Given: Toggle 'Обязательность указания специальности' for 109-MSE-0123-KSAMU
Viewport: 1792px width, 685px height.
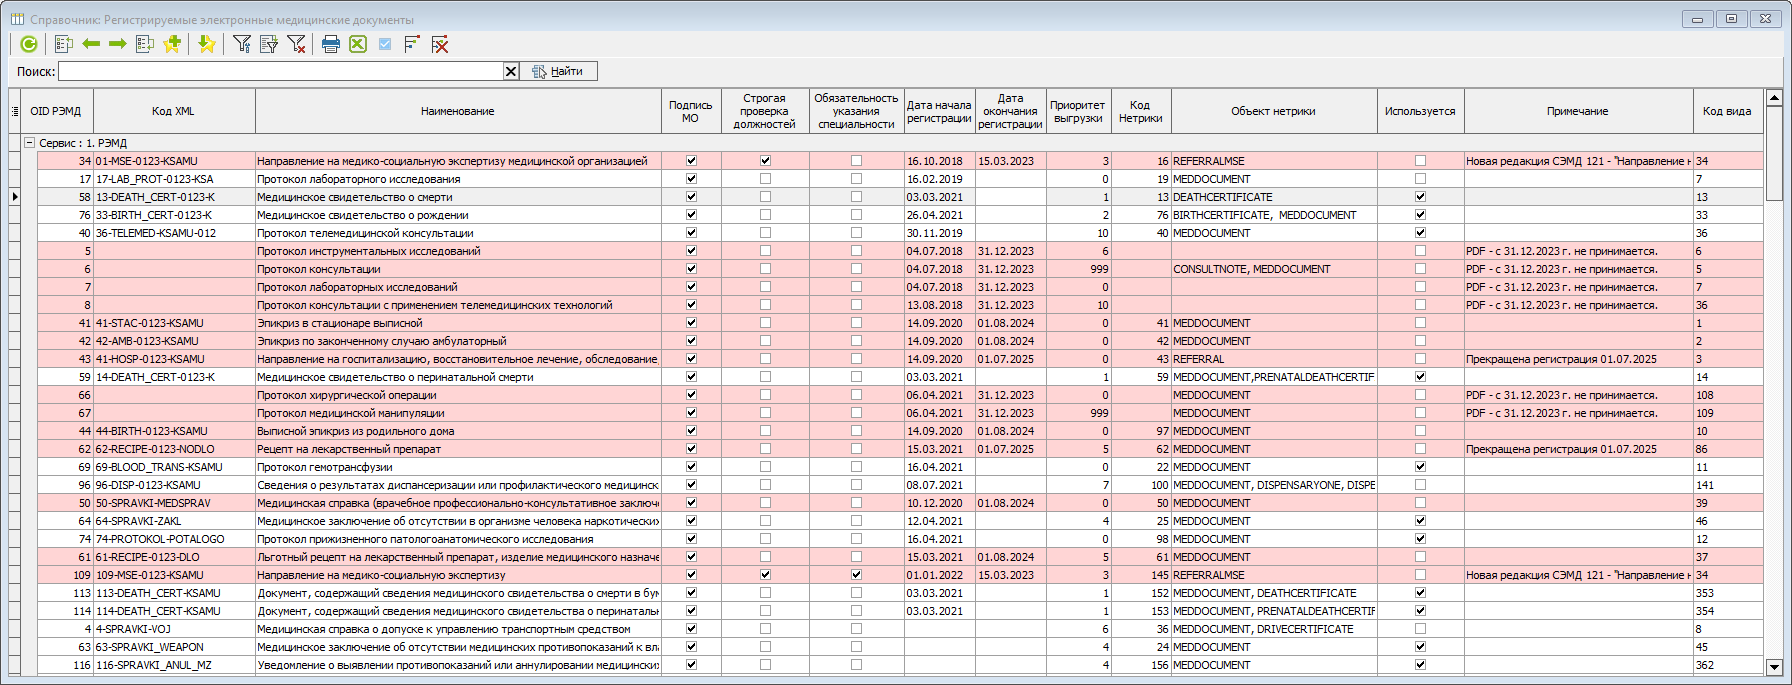Looking at the screenshot, I should point(856,575).
